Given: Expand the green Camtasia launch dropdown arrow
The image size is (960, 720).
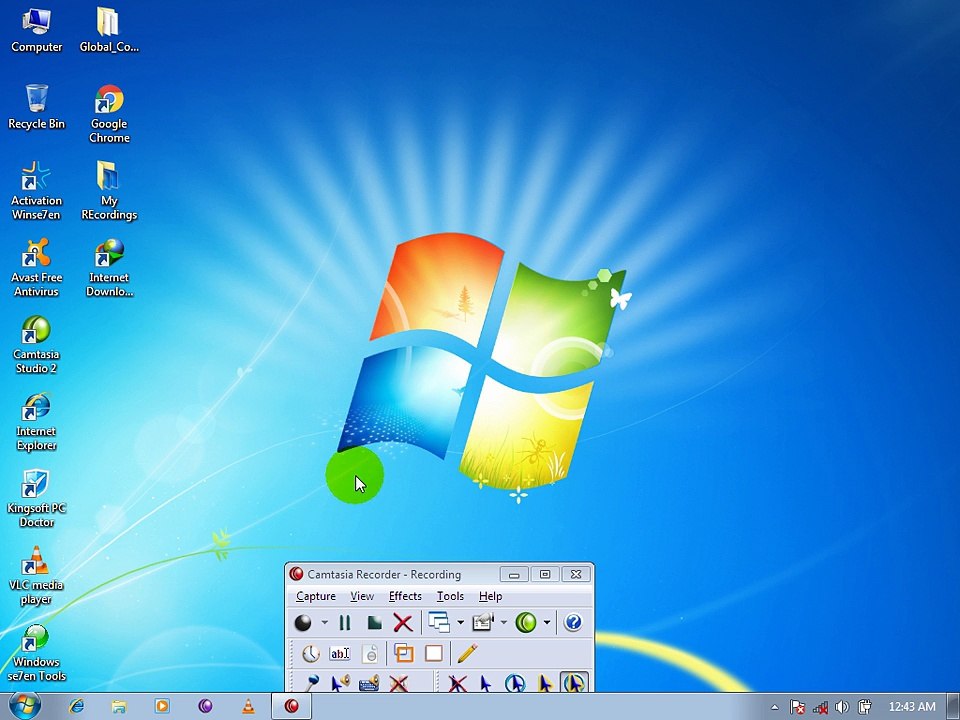Looking at the screenshot, I should click(x=547, y=623).
